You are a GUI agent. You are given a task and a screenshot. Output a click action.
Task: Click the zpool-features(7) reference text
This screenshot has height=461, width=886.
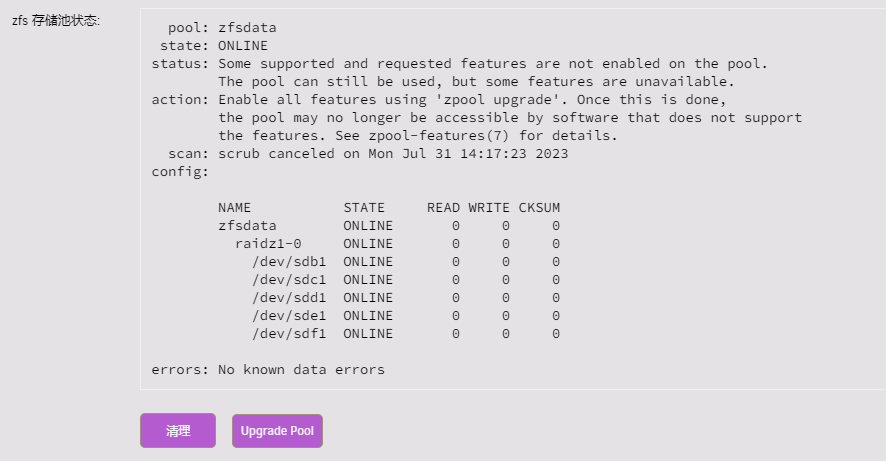tap(439, 136)
